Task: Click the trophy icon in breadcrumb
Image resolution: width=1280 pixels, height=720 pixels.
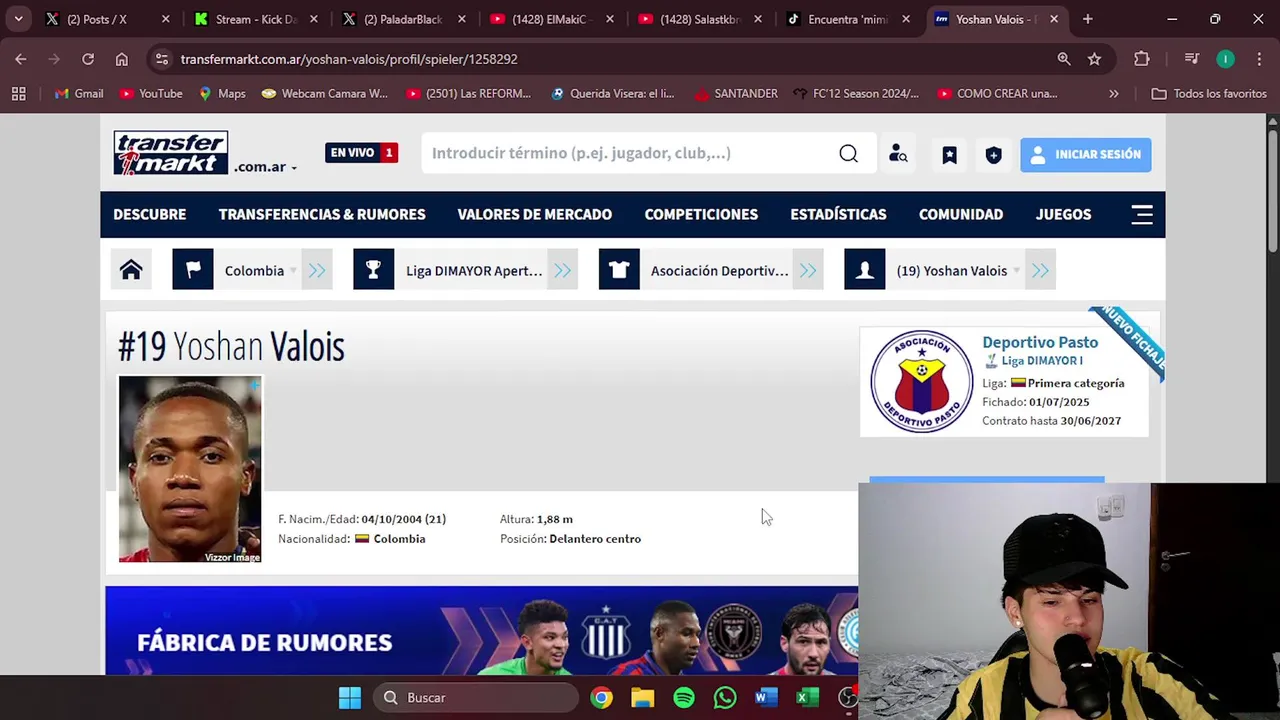Action: 373,270
